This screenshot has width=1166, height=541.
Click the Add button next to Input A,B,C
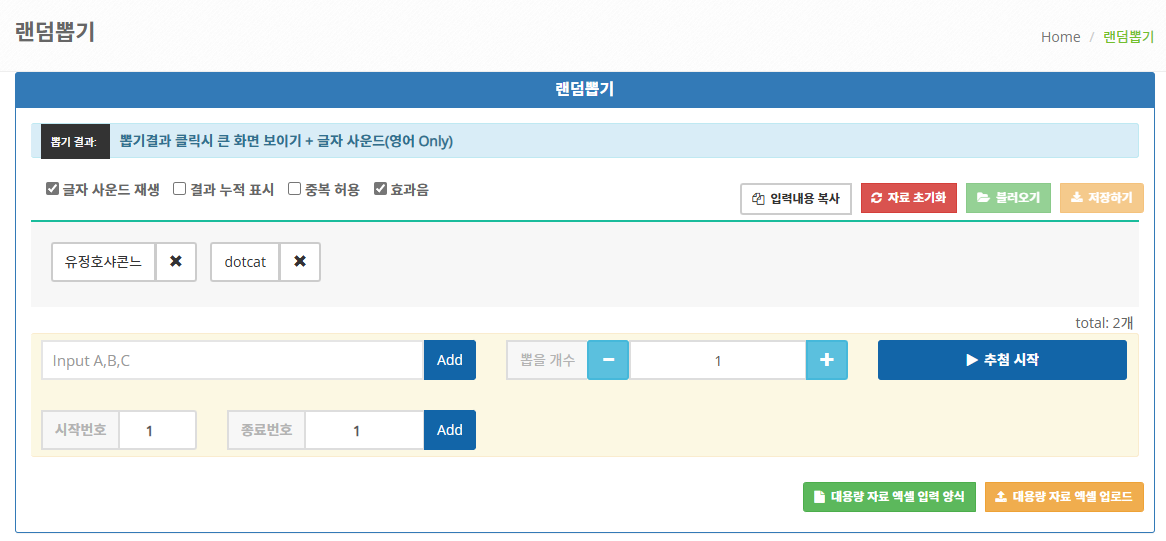tap(450, 360)
